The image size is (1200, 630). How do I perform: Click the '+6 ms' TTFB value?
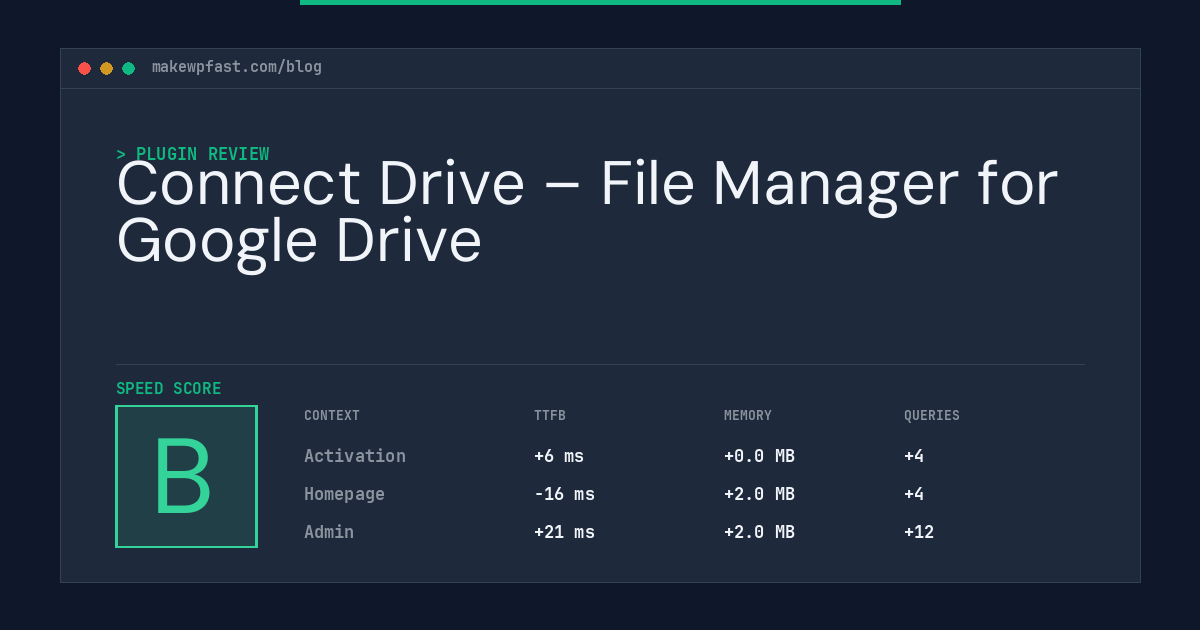(559, 456)
